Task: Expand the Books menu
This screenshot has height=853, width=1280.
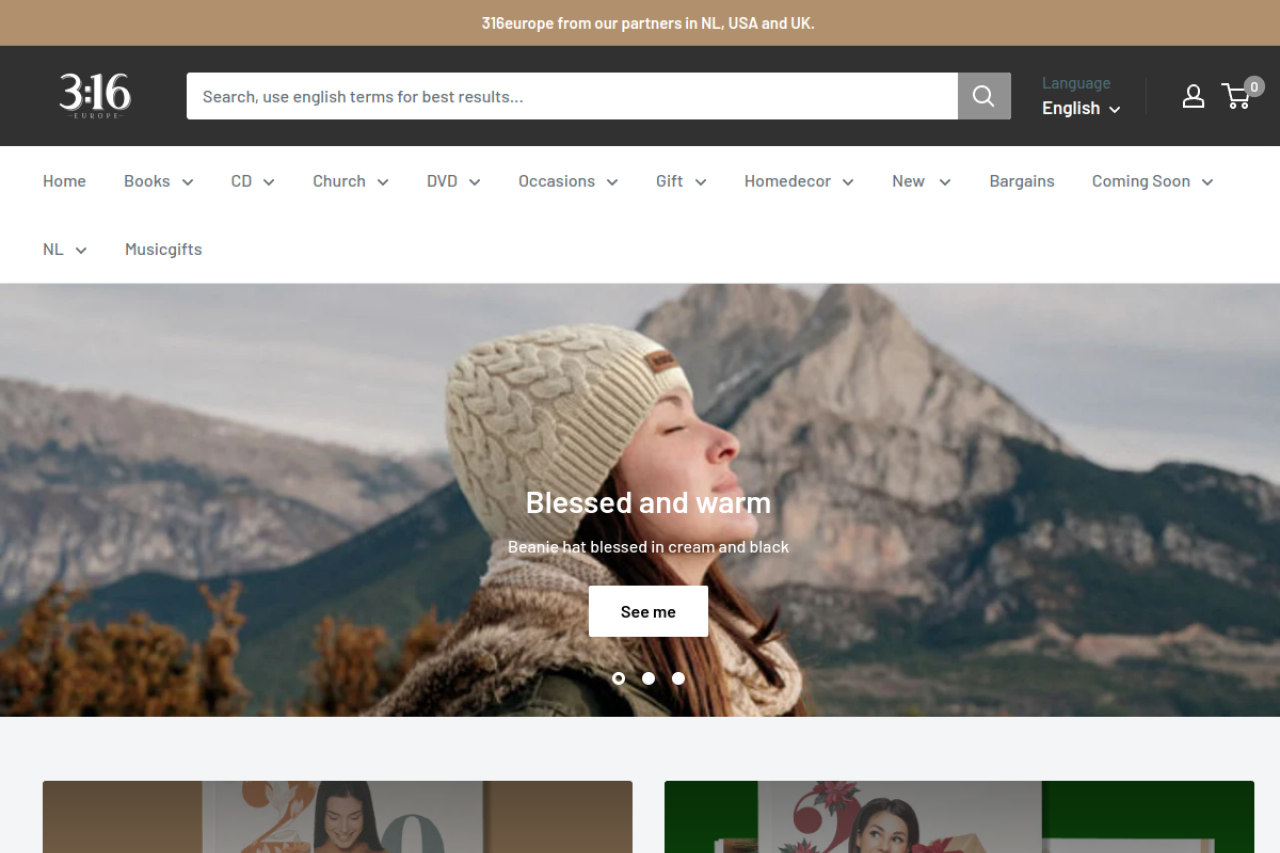Action: tap(158, 181)
